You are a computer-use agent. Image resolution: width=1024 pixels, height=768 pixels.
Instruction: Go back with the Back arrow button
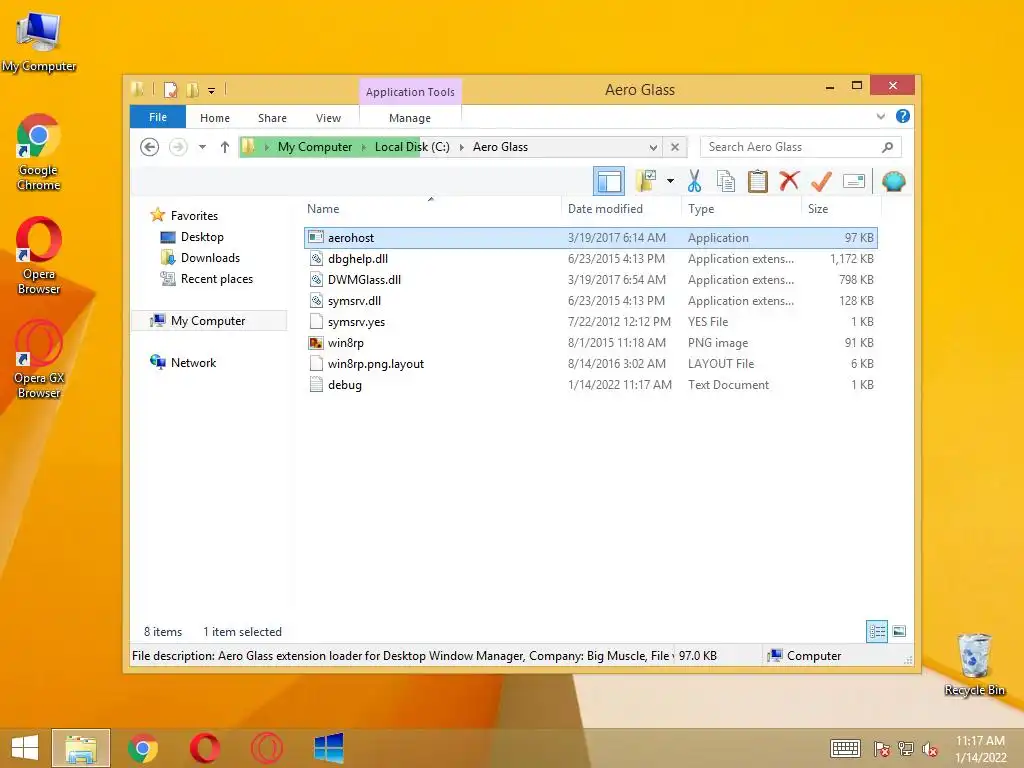pos(150,147)
